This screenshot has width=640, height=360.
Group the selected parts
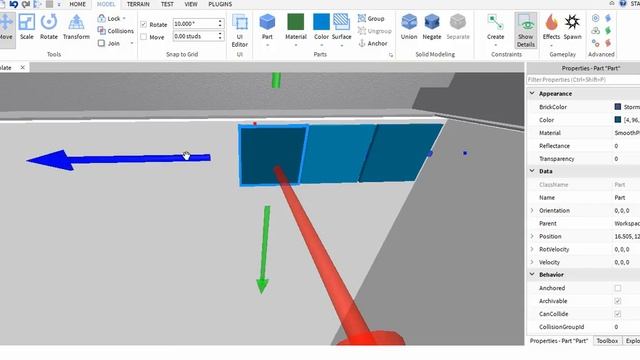pyautogui.click(x=371, y=18)
